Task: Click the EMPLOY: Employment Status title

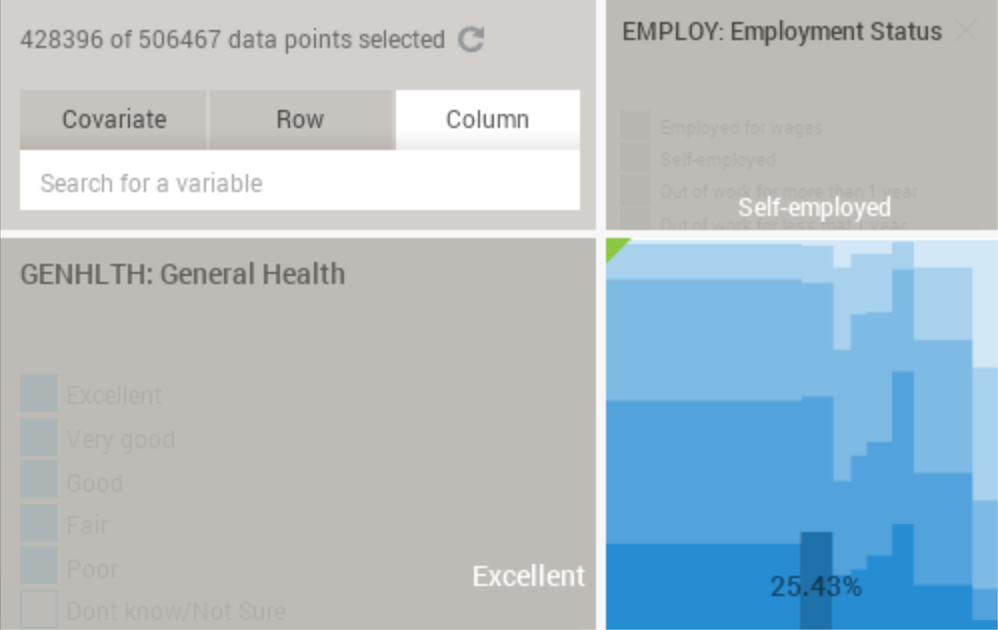Action: pyautogui.click(x=782, y=31)
